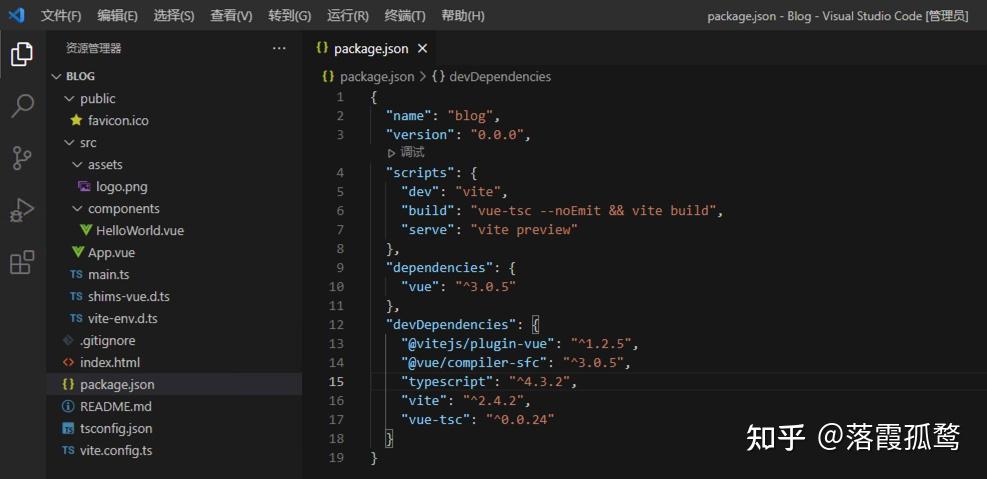The height and width of the screenshot is (479, 987).
Task: Open index.html in the explorer
Action: point(110,363)
